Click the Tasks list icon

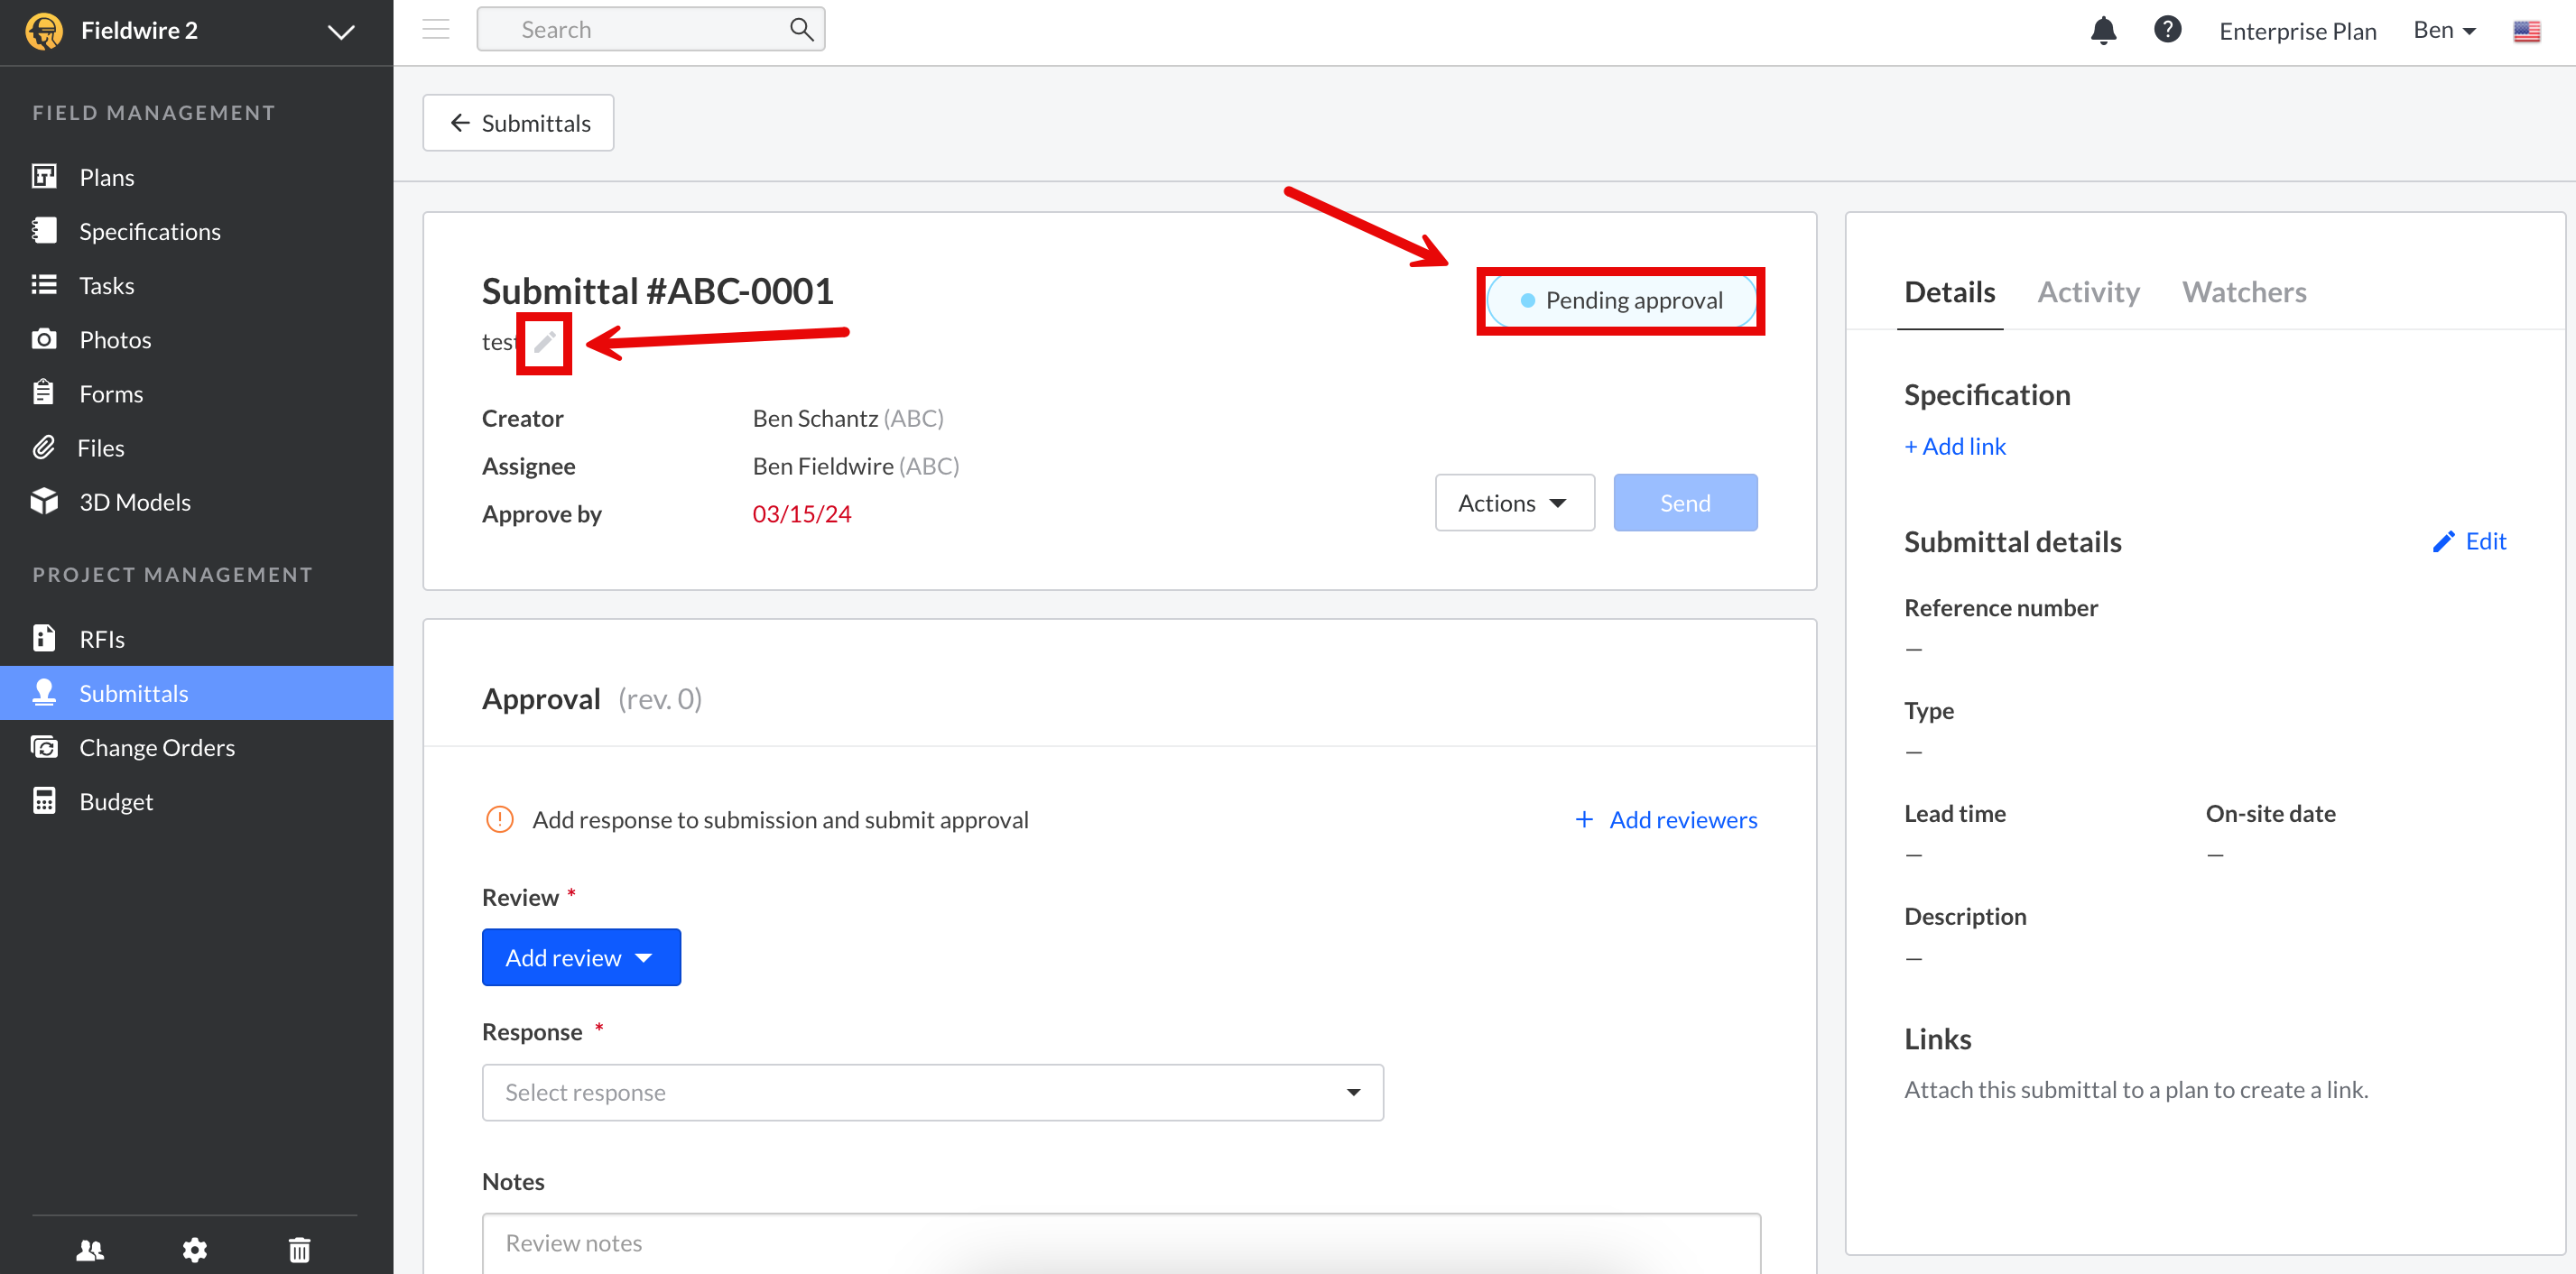point(44,284)
